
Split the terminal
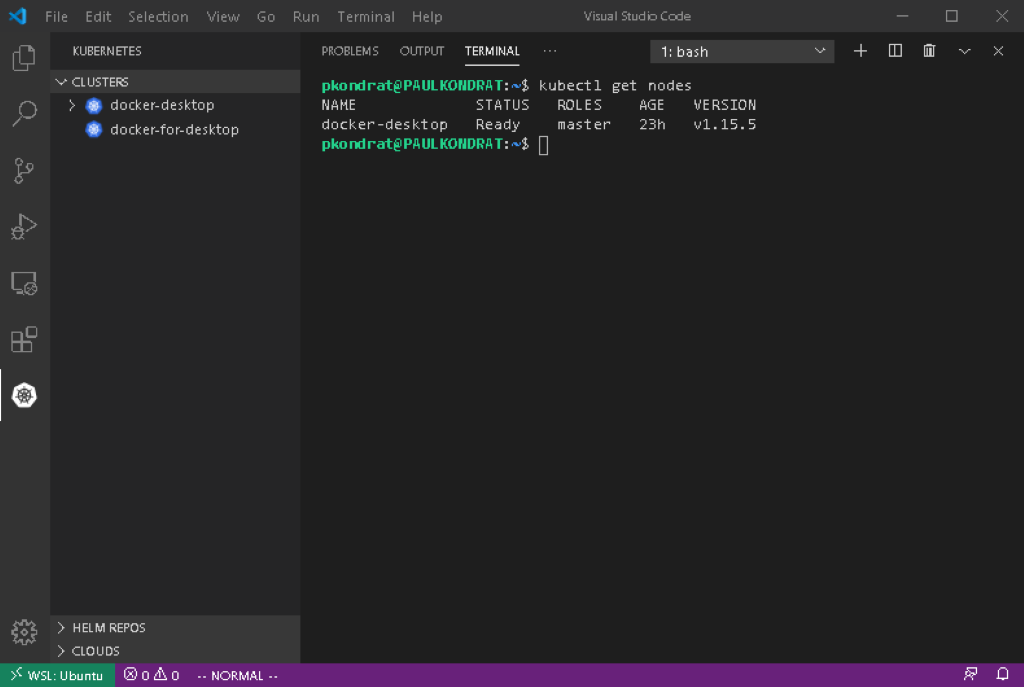(894, 50)
